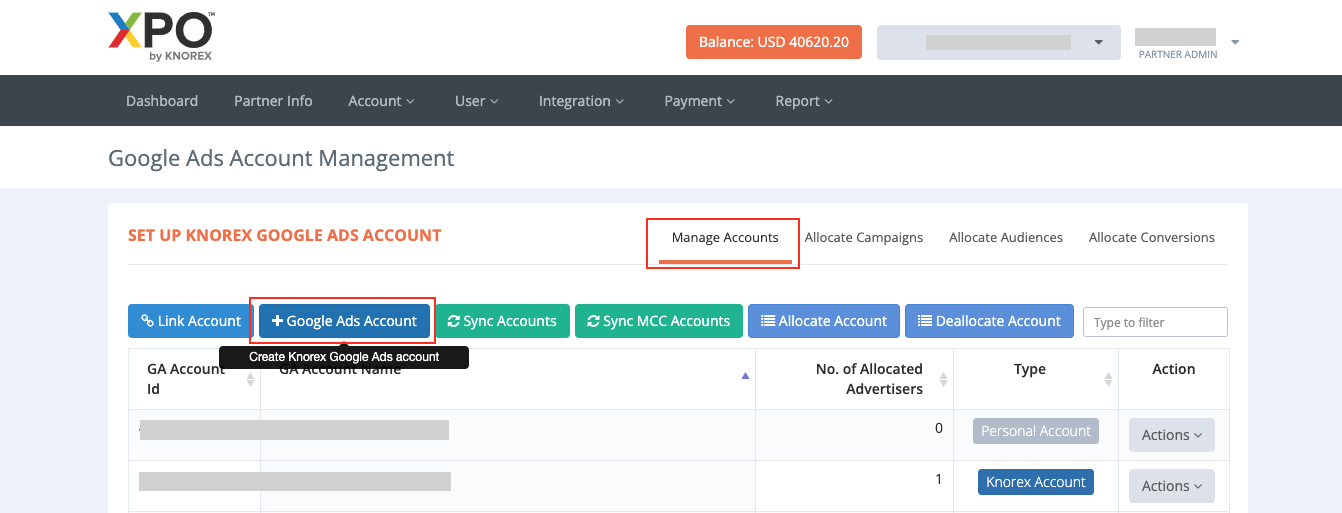
Task: Click the Link Account button
Action: pos(190,321)
